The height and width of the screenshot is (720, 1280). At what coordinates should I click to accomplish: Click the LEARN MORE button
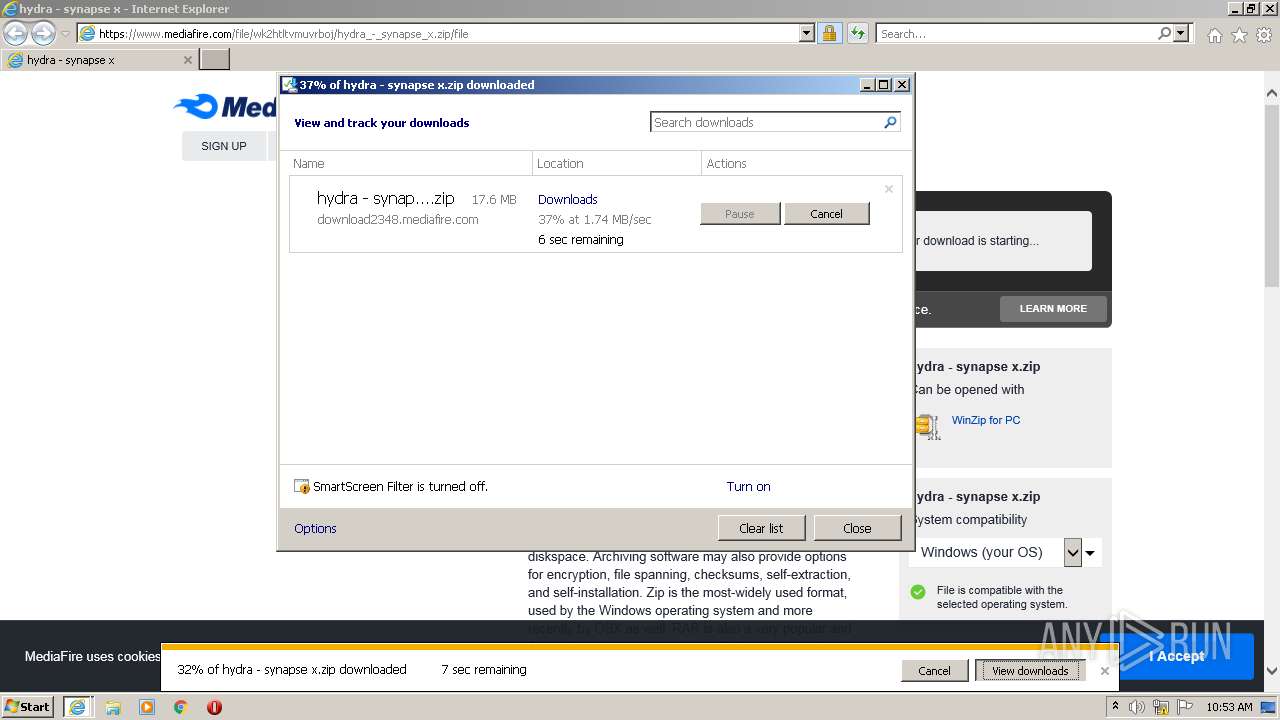[x=1053, y=308]
